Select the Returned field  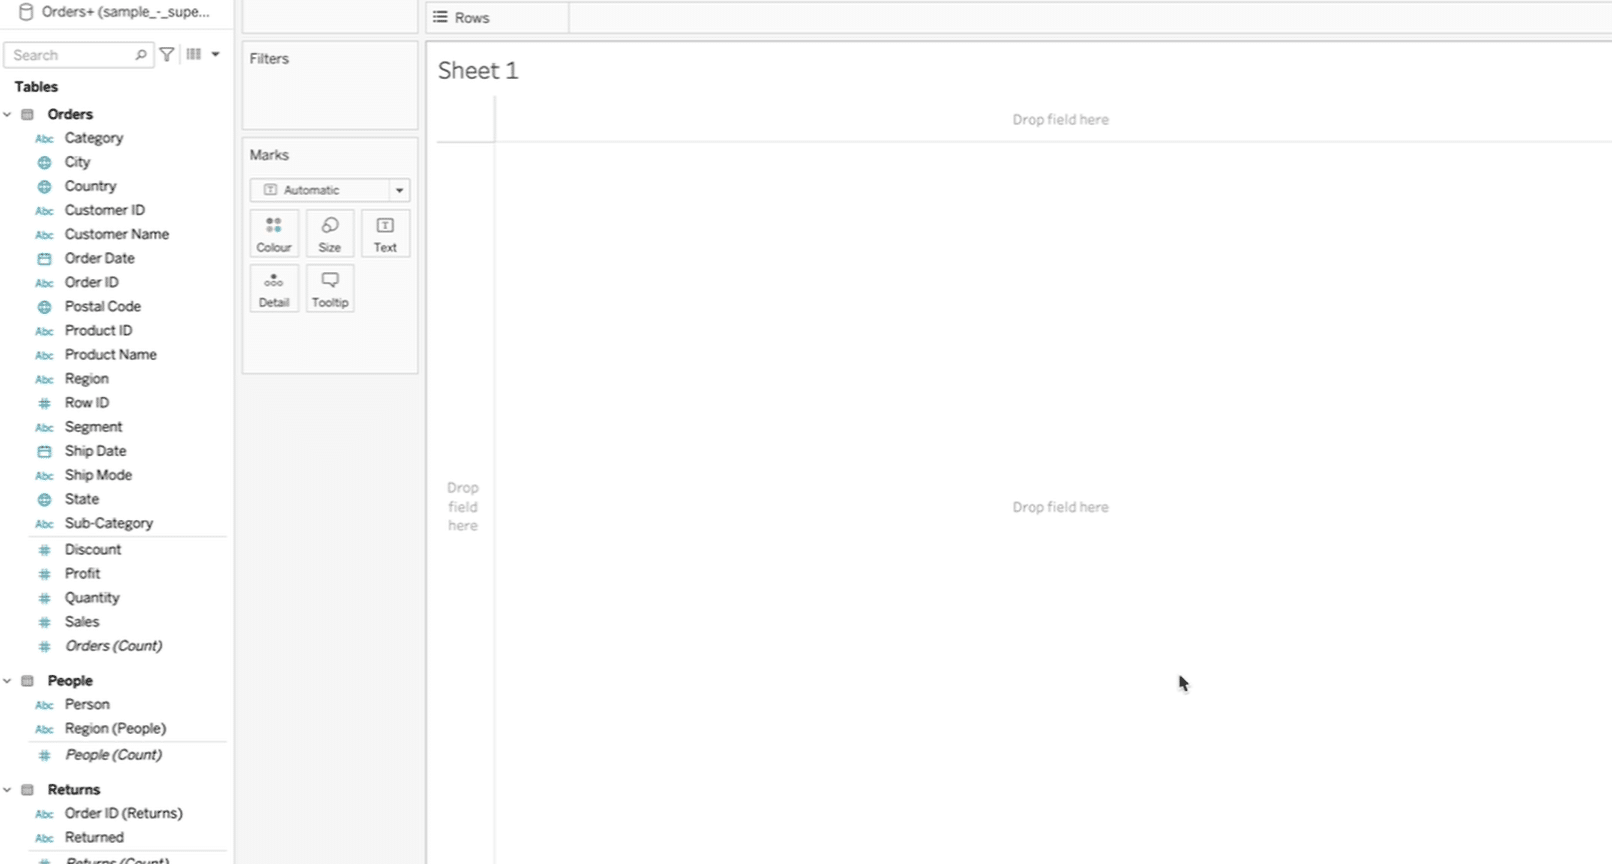click(94, 837)
